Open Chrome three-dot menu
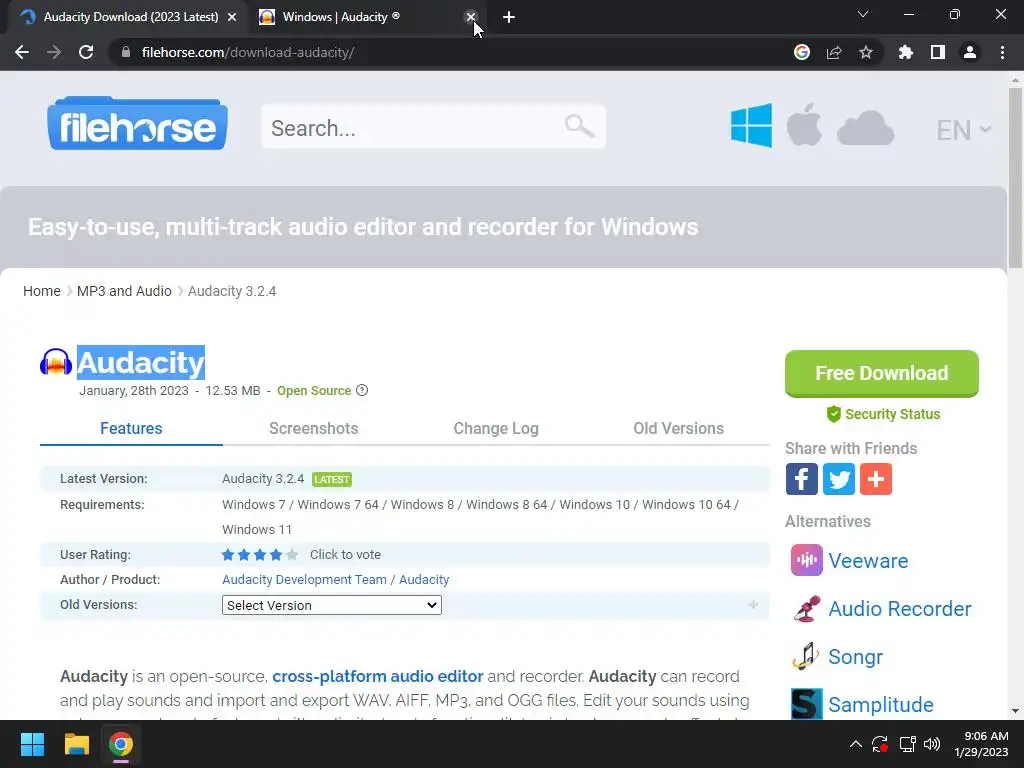The height and width of the screenshot is (768, 1024). [1002, 52]
